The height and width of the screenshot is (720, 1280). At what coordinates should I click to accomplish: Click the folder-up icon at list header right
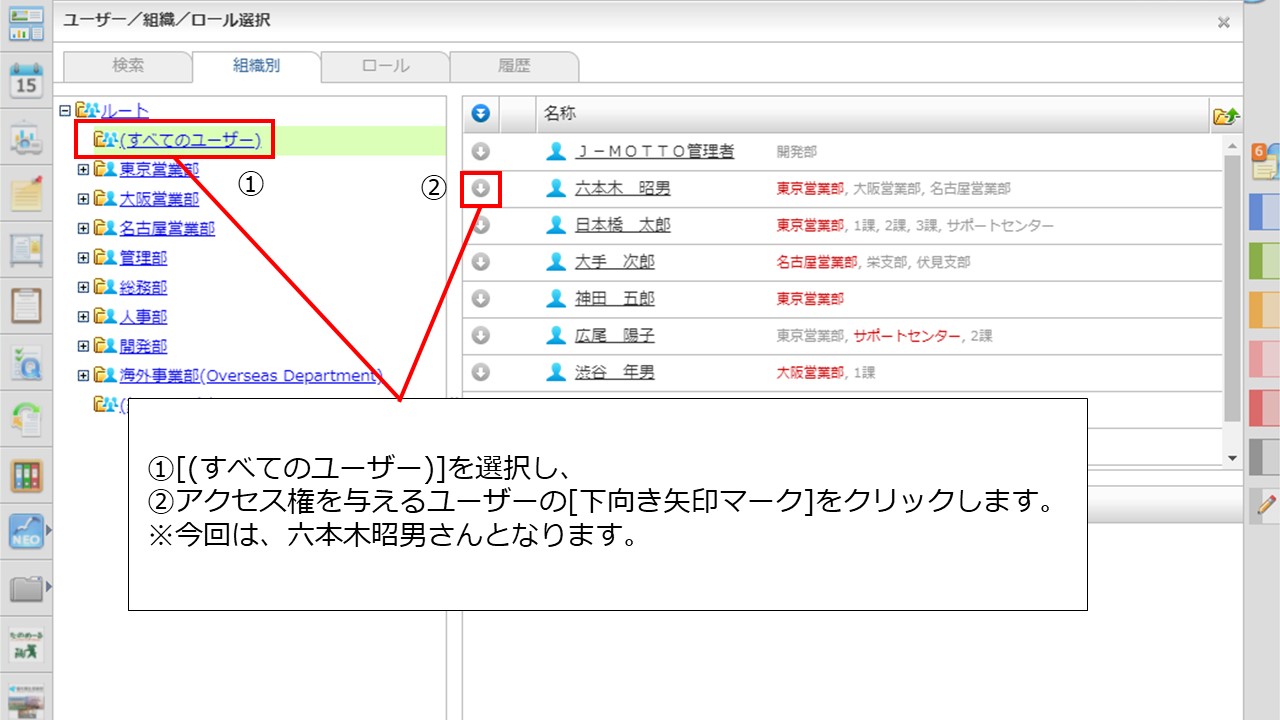coord(1225,116)
